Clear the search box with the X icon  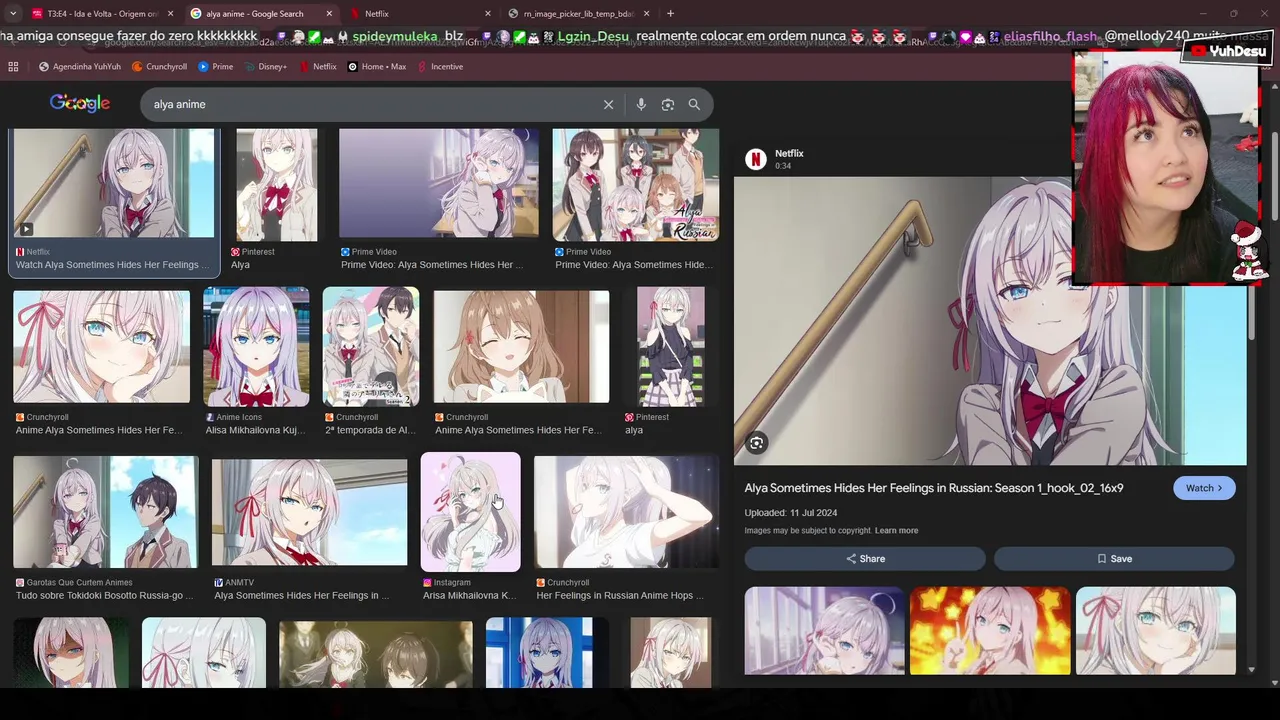(x=608, y=104)
